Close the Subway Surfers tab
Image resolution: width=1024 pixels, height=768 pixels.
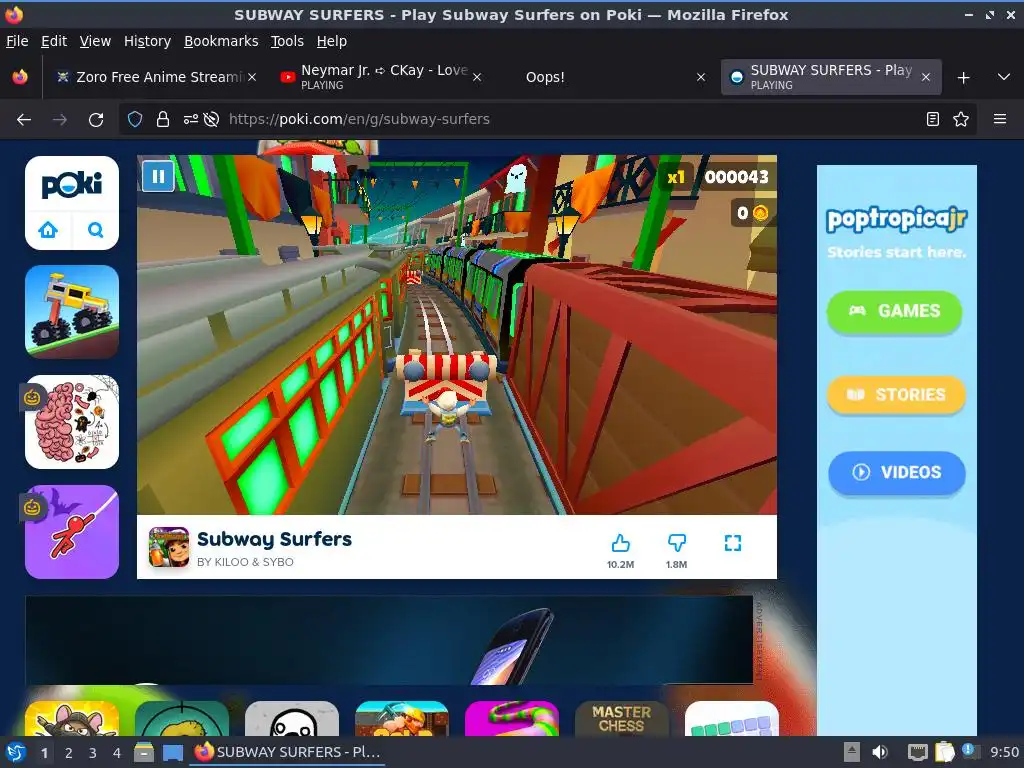click(x=925, y=77)
